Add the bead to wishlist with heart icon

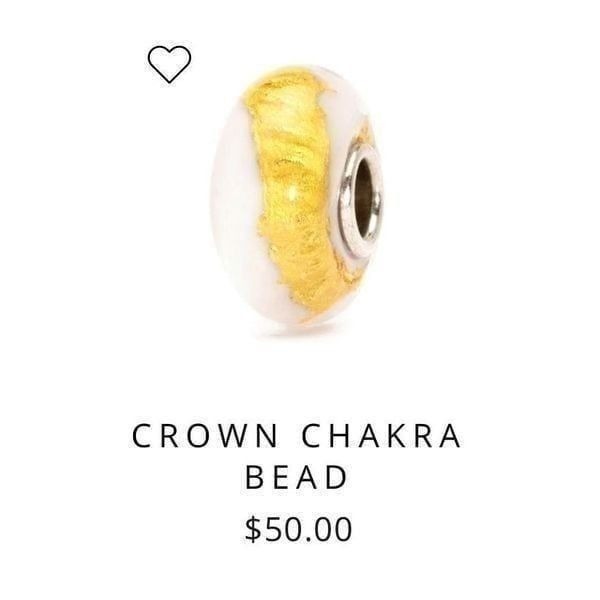click(x=169, y=64)
